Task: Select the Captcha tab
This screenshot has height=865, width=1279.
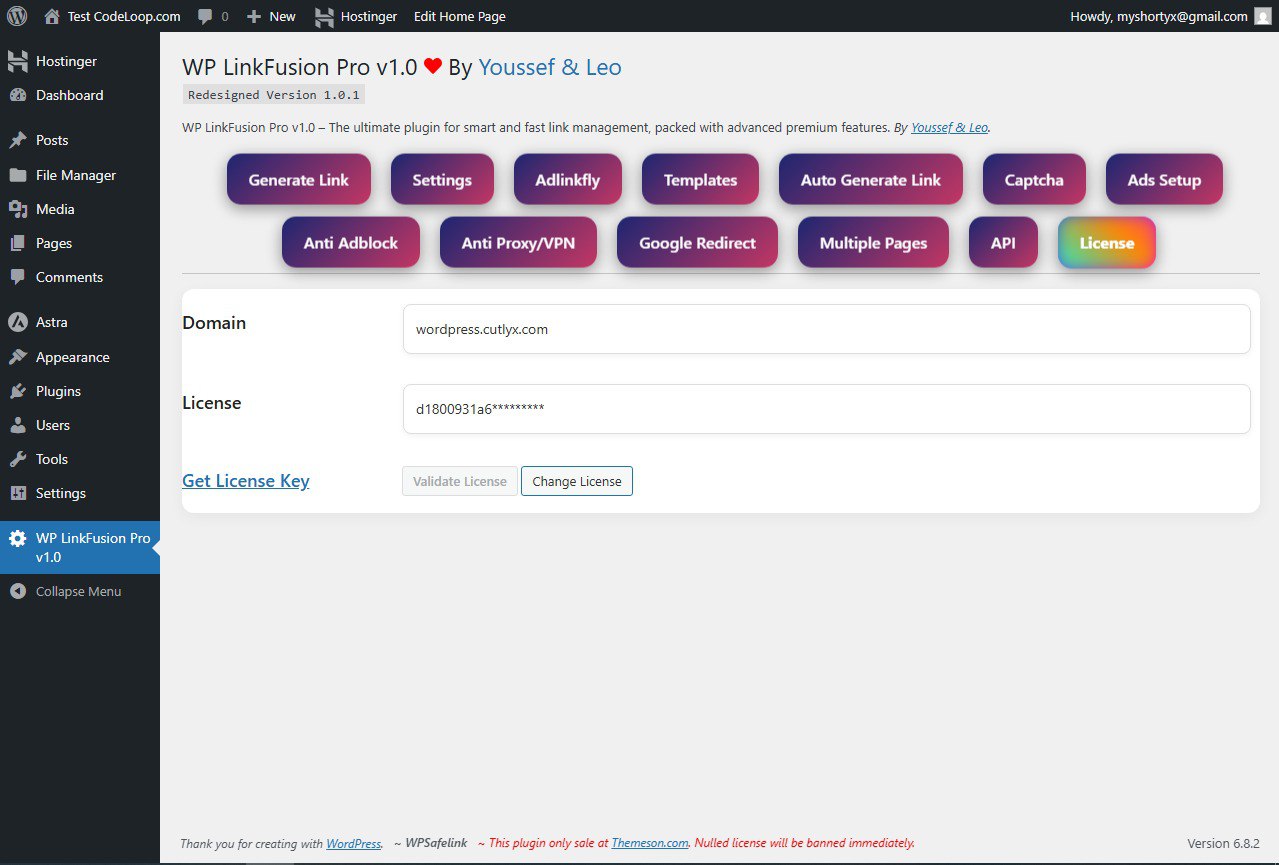Action: (x=1034, y=179)
